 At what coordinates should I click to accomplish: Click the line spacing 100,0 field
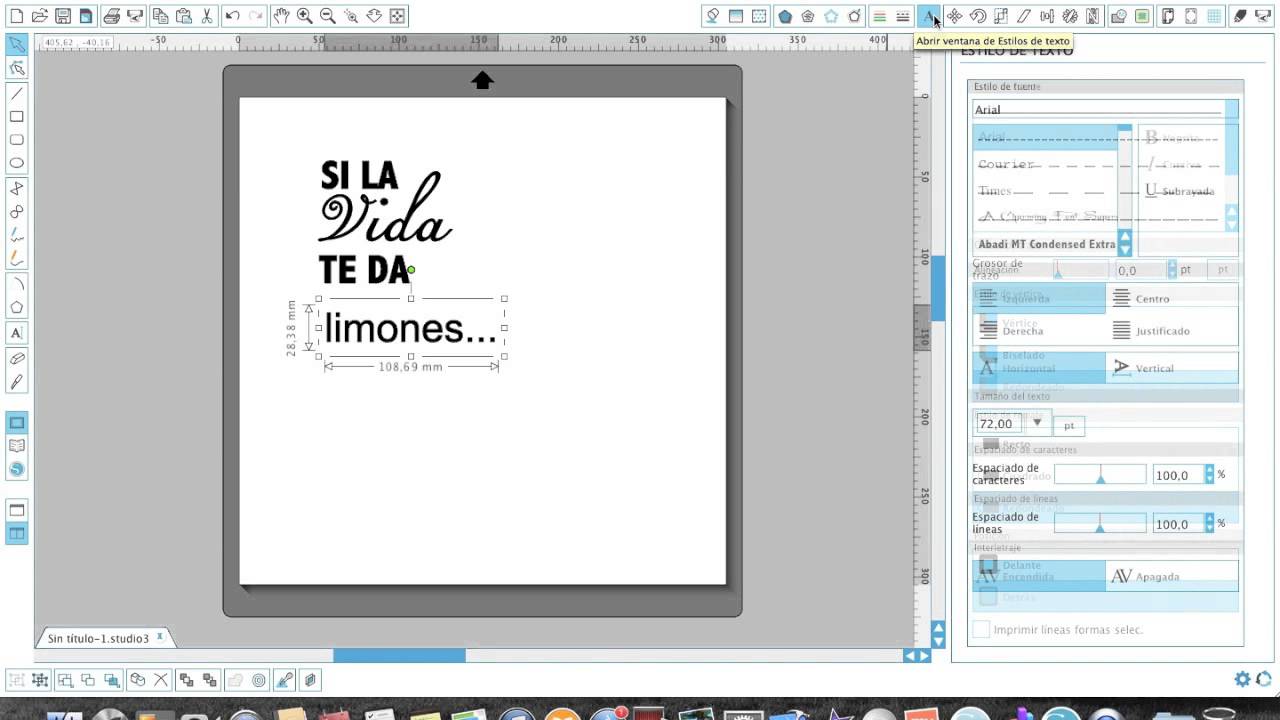(1178, 524)
